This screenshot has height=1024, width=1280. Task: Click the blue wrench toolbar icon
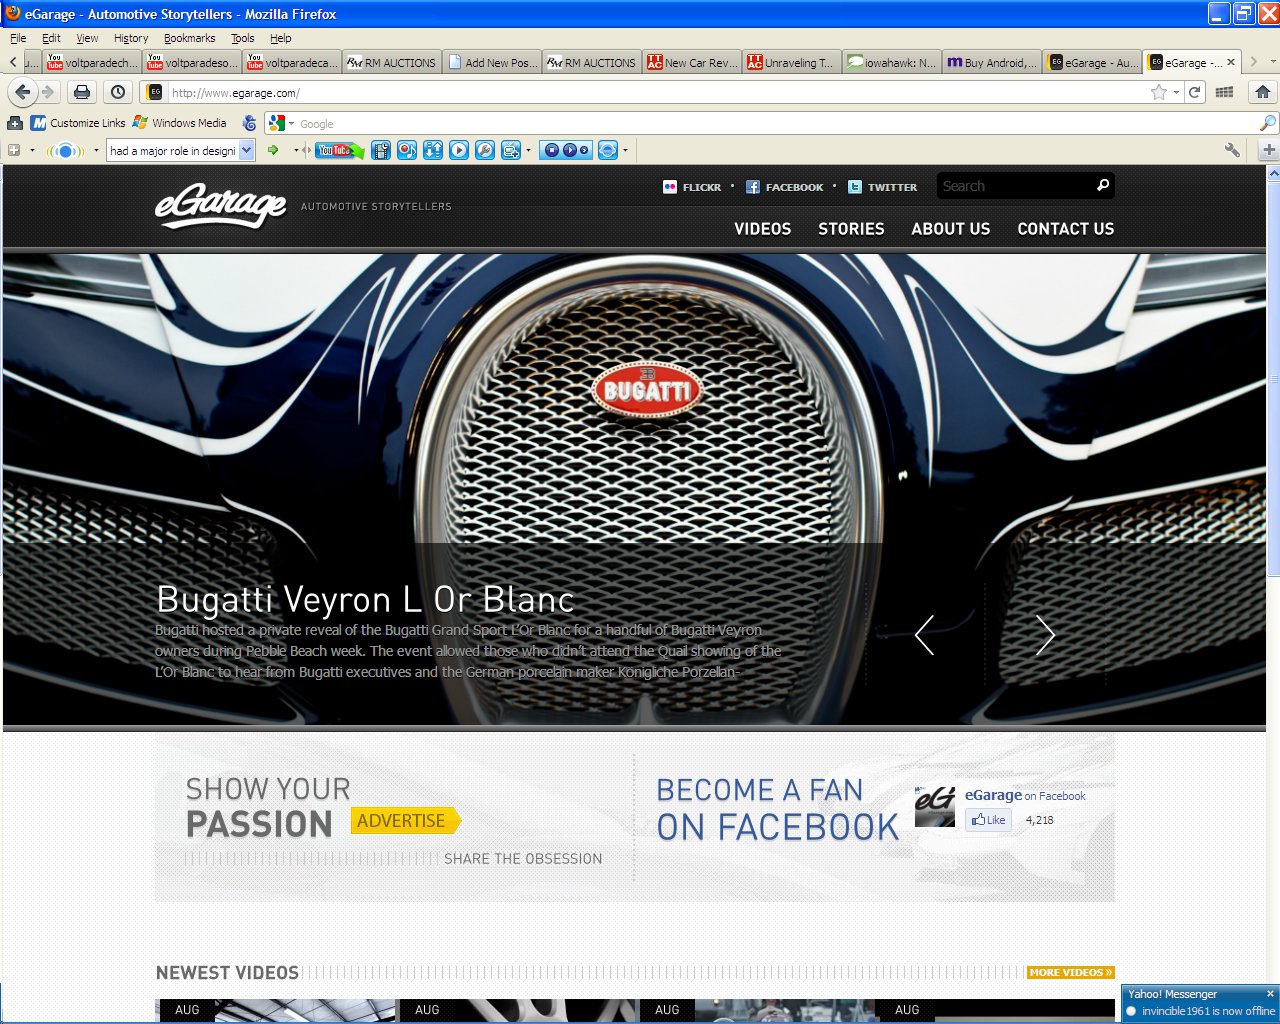point(485,150)
